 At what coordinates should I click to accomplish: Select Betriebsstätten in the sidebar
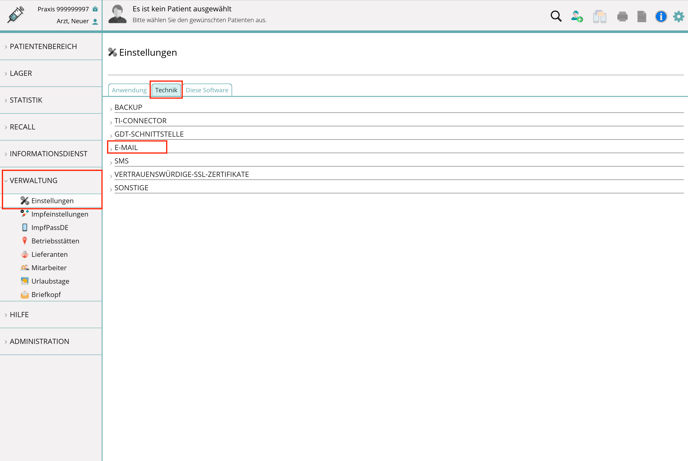tap(54, 241)
